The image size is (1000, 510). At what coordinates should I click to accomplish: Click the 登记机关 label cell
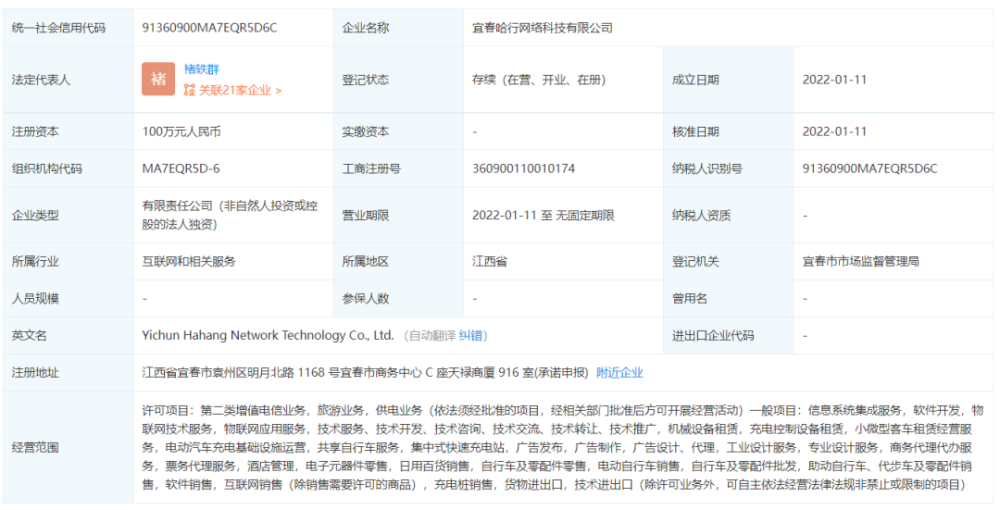click(728, 261)
